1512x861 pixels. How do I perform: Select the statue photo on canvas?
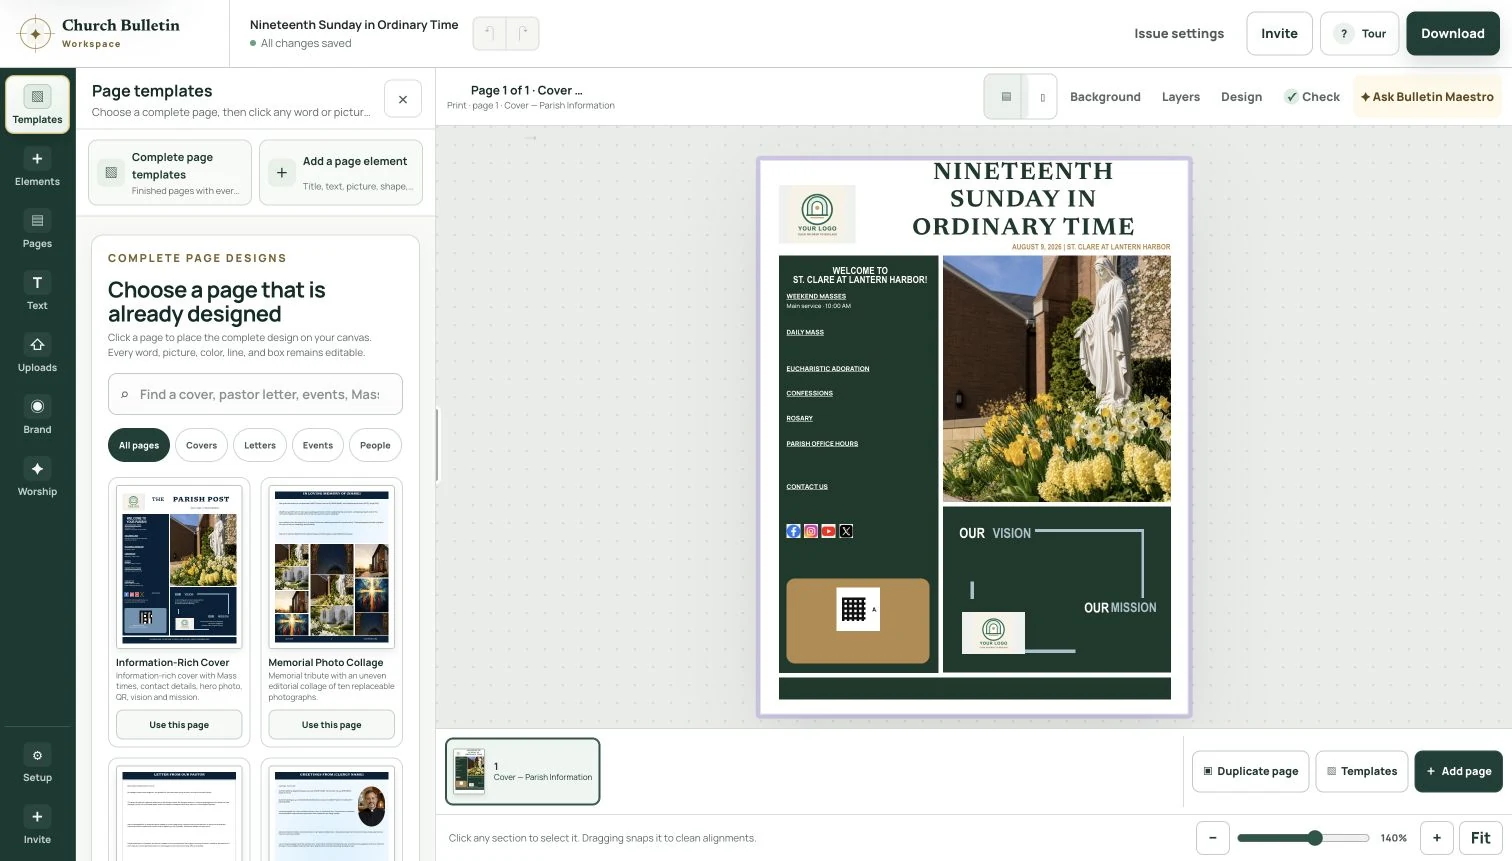1056,378
